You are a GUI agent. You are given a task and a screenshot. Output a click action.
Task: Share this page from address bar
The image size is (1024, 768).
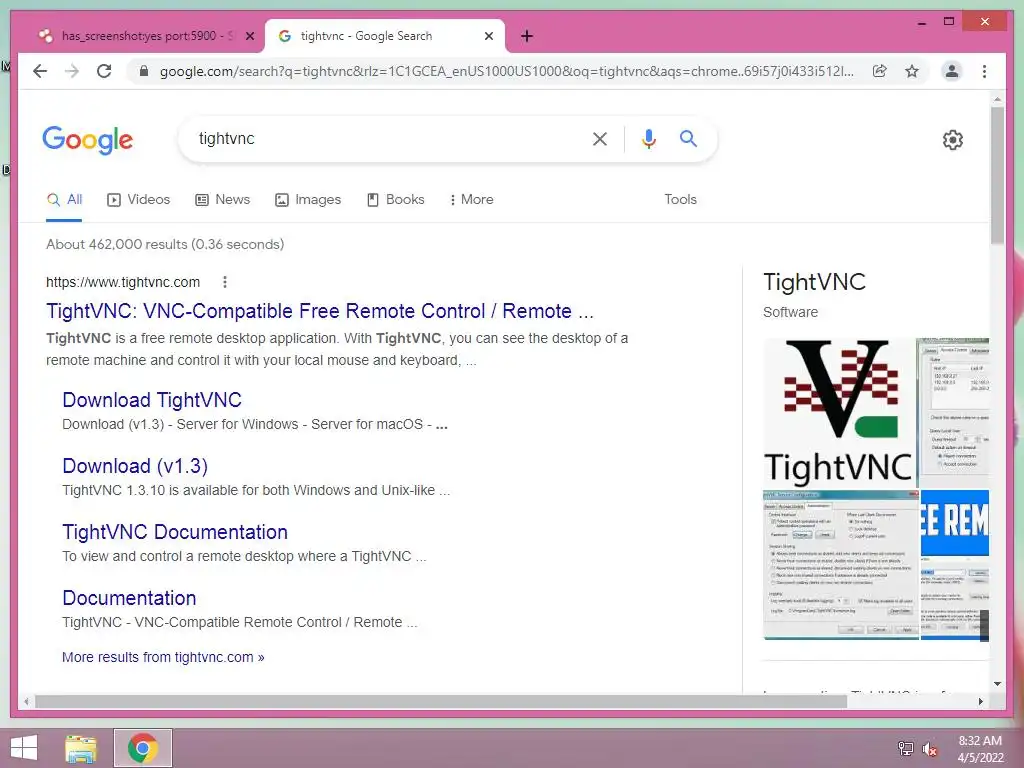click(x=880, y=71)
